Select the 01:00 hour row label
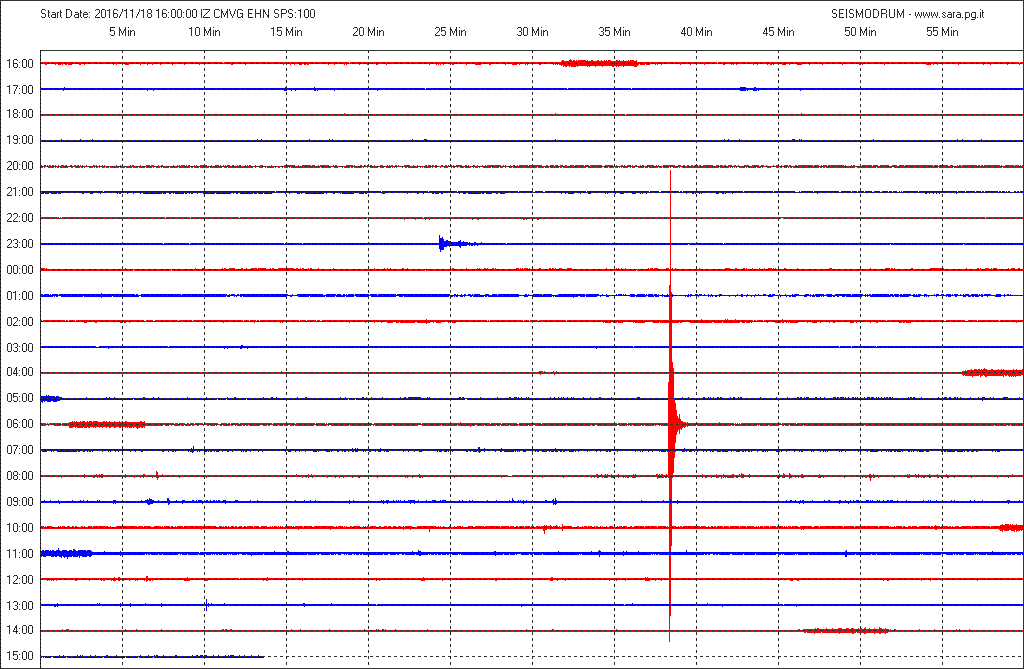This screenshot has width=1024, height=669. pyautogui.click(x=20, y=296)
